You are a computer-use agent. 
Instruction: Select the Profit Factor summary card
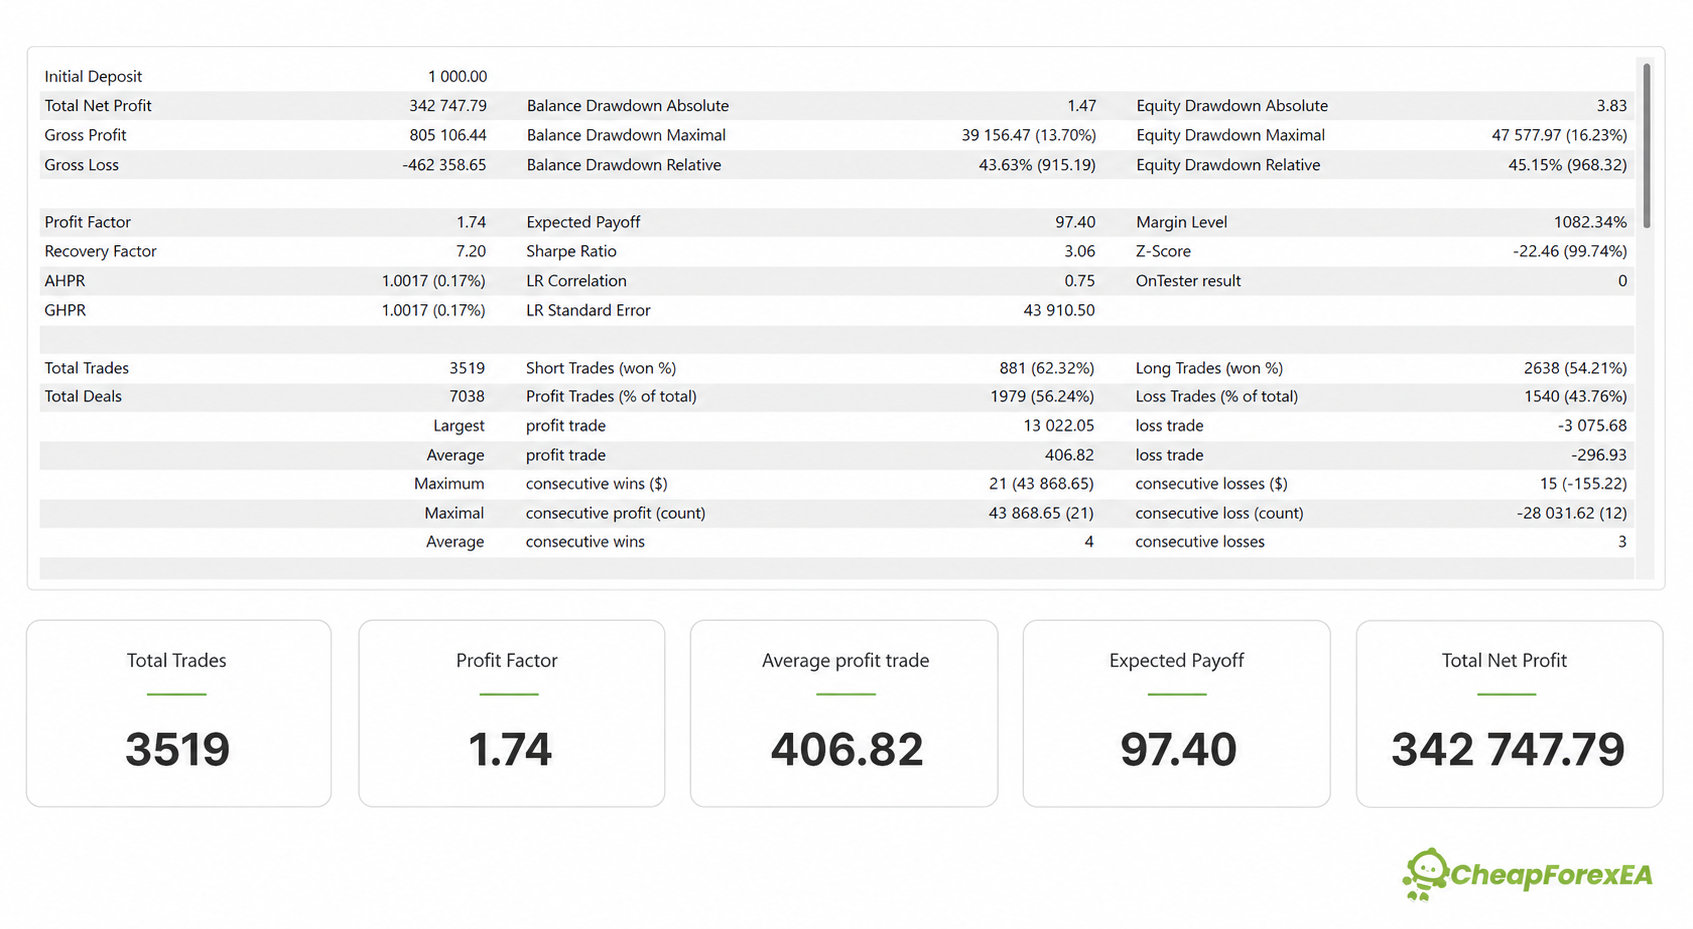tap(511, 713)
